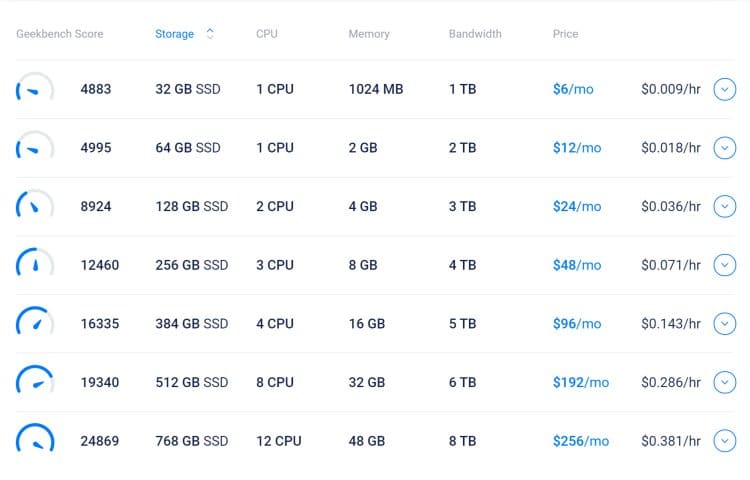
Task: Select the $256/mo price link
Action: [580, 441]
